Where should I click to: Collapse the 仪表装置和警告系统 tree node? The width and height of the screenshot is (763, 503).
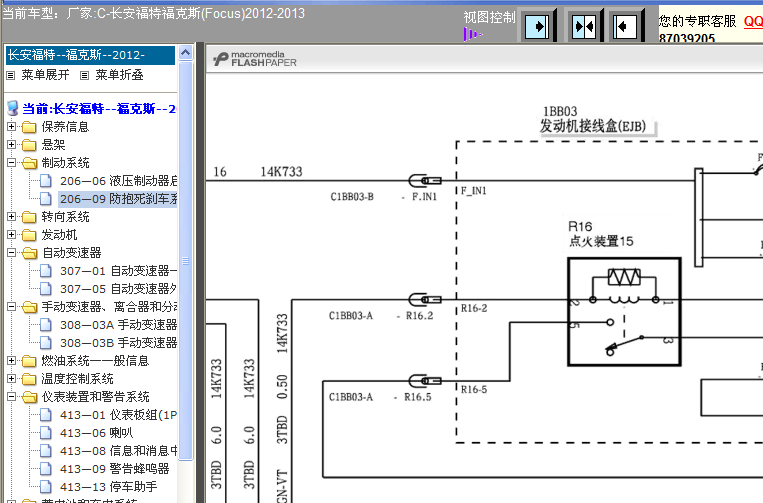pyautogui.click(x=12, y=396)
